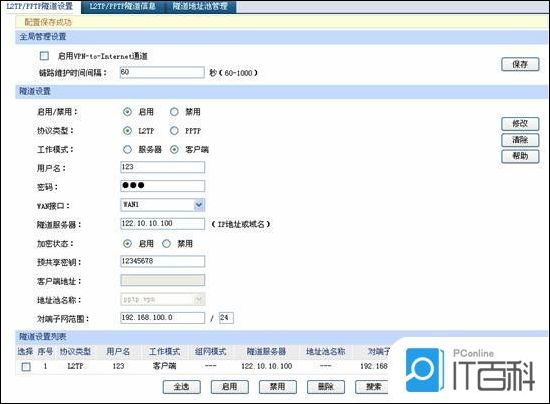Click the 全选 button
This screenshot has height=404, width=550.
click(x=182, y=387)
